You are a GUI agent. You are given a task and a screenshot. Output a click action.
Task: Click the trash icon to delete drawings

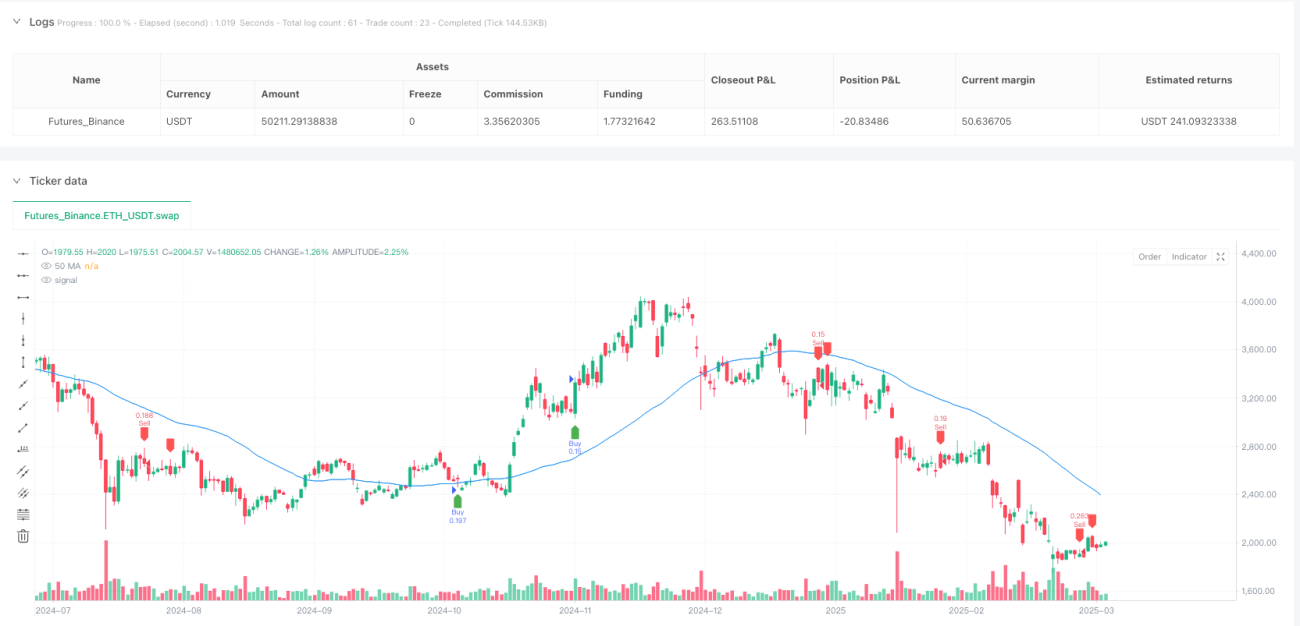[x=24, y=536]
